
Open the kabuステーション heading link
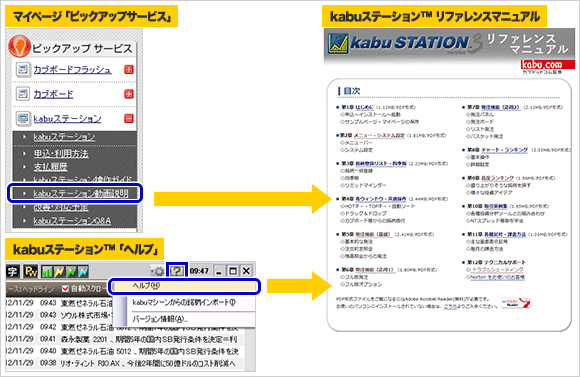coord(67,119)
